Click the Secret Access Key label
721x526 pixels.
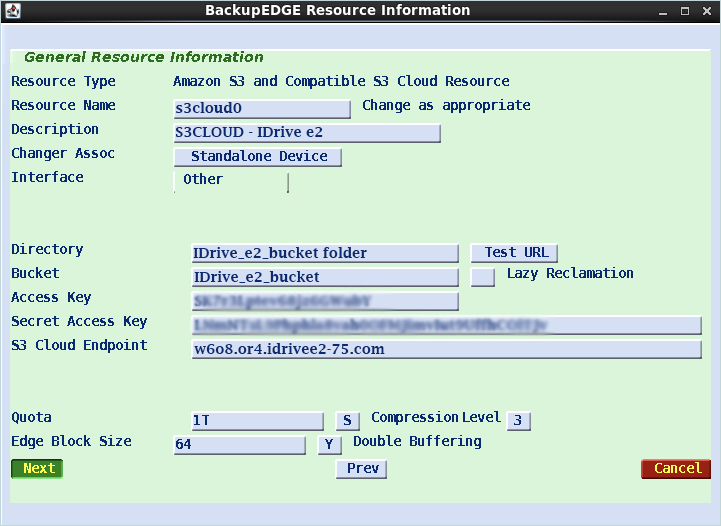pos(79,321)
